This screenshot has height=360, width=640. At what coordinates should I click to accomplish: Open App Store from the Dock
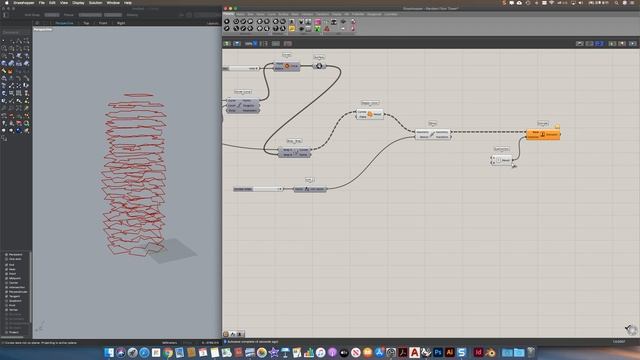click(x=379, y=352)
